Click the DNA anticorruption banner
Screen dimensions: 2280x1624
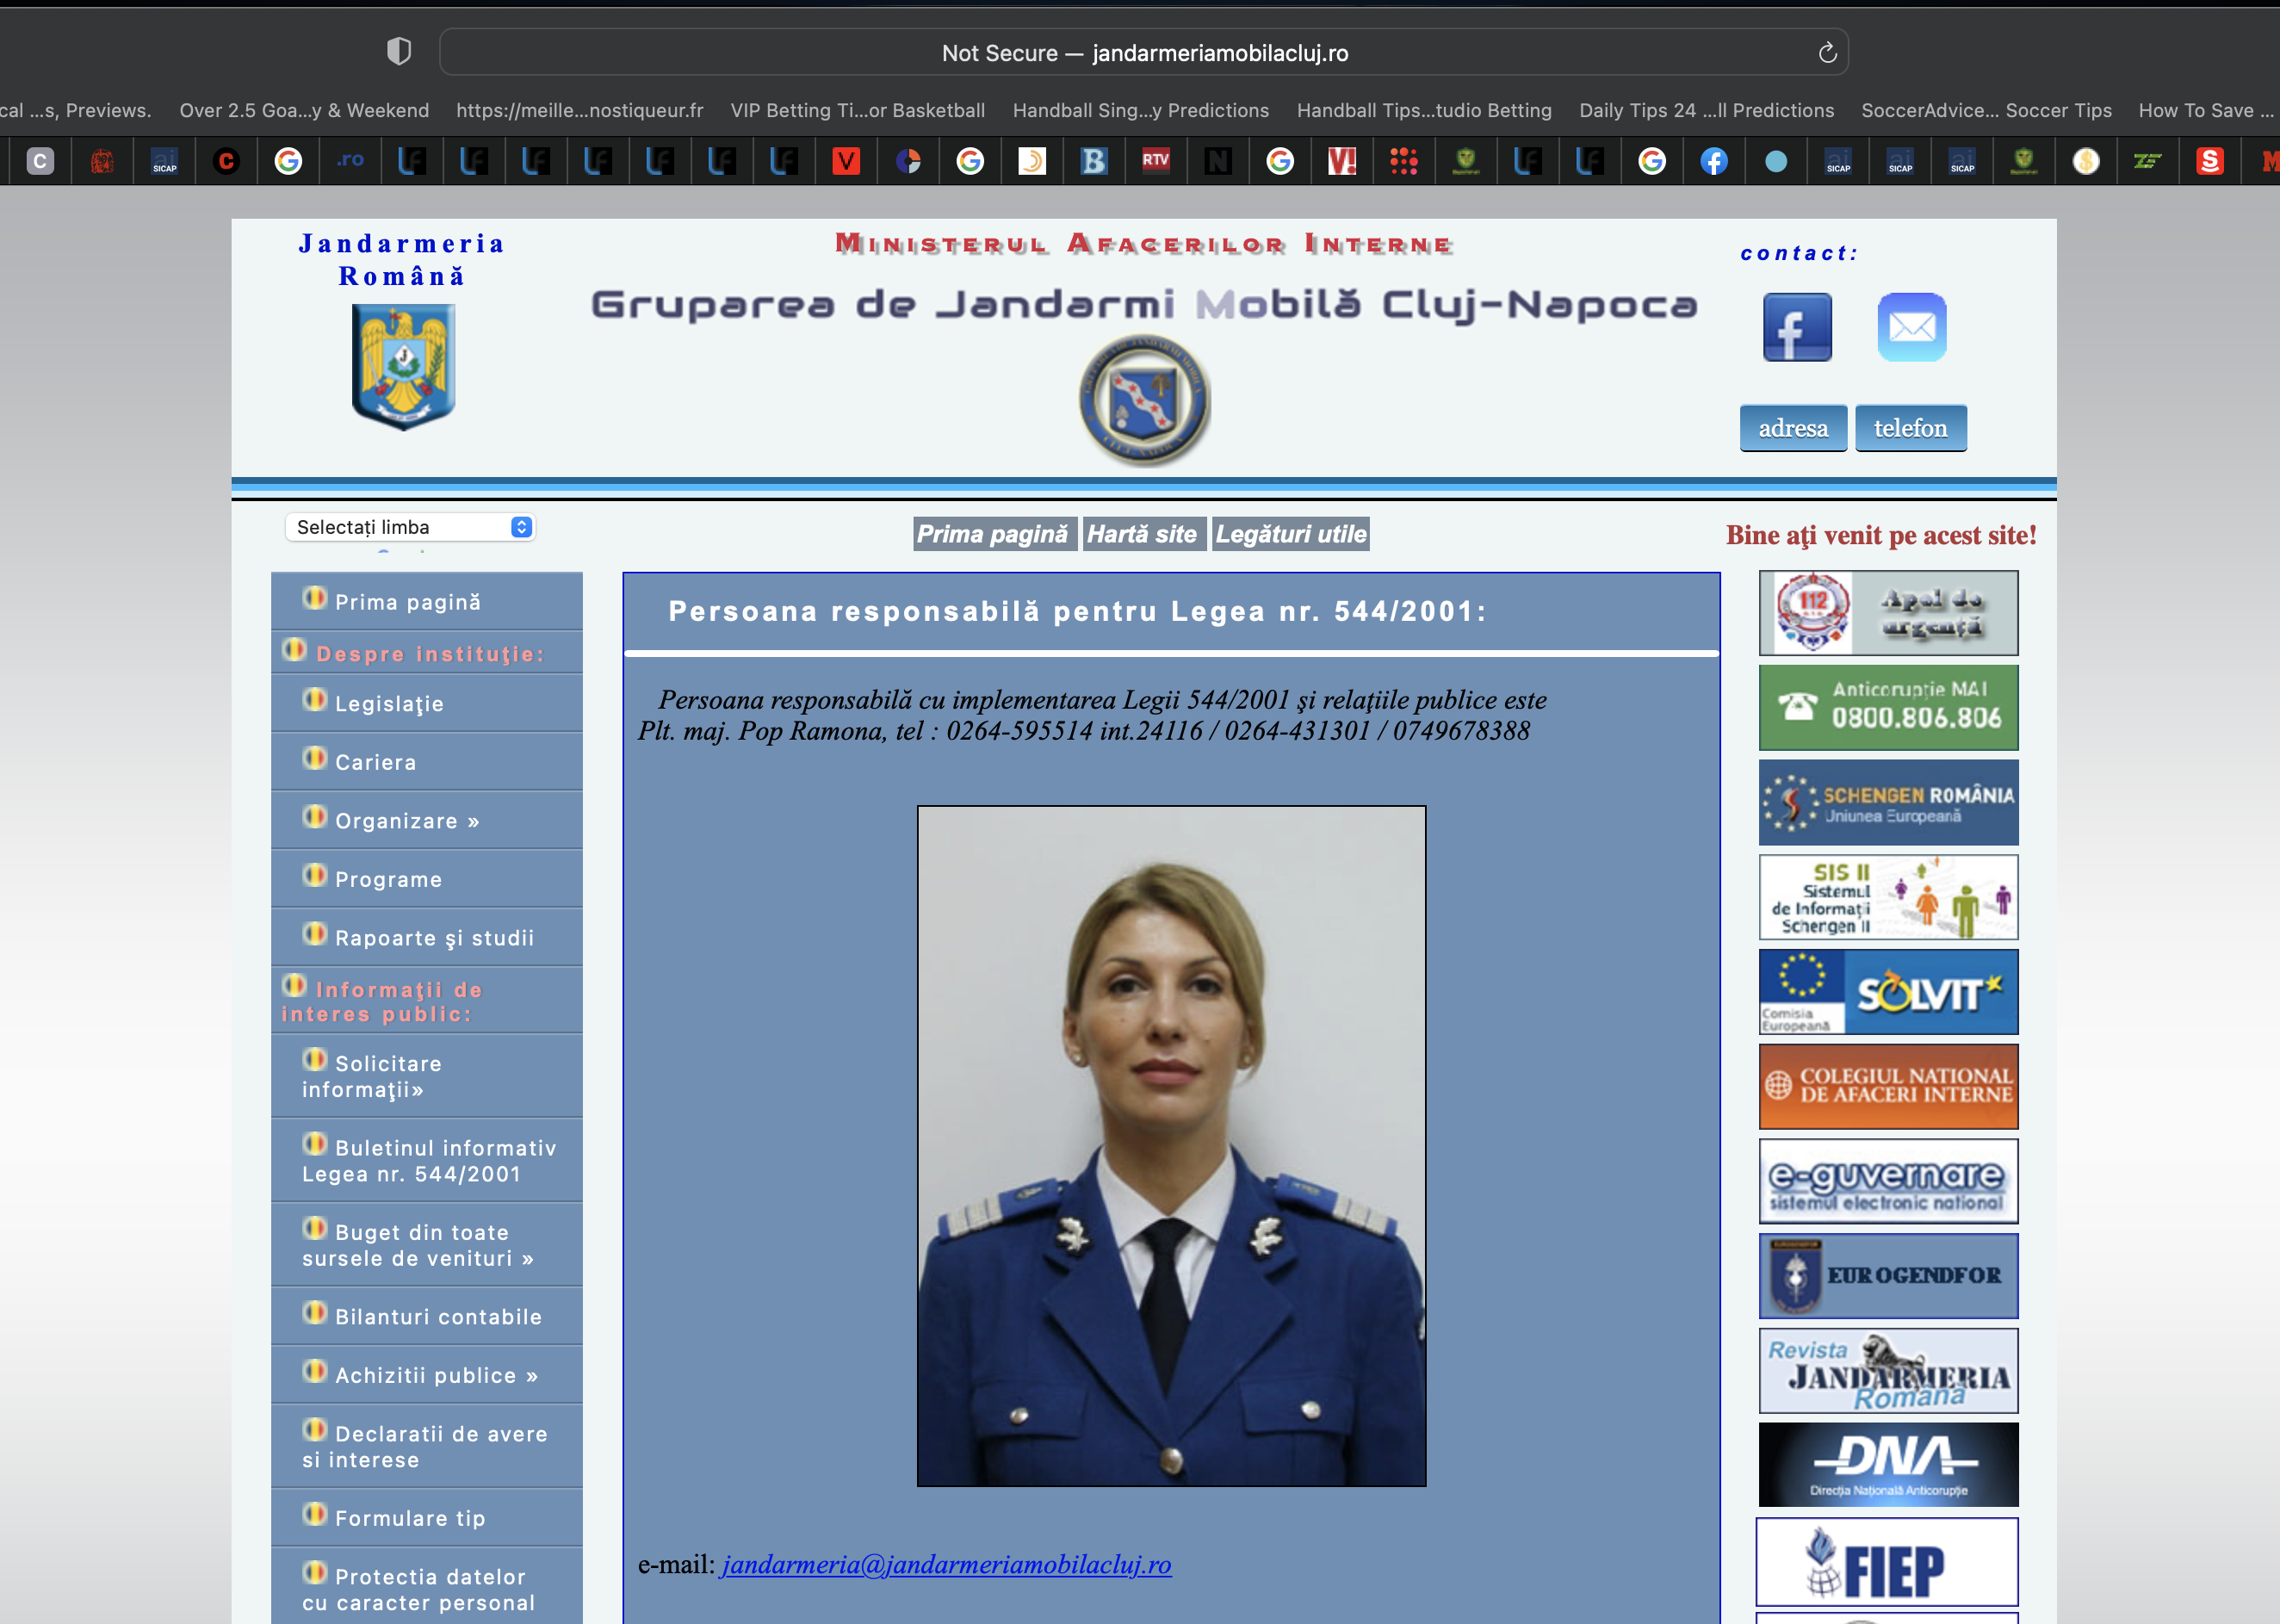click(x=1887, y=1465)
